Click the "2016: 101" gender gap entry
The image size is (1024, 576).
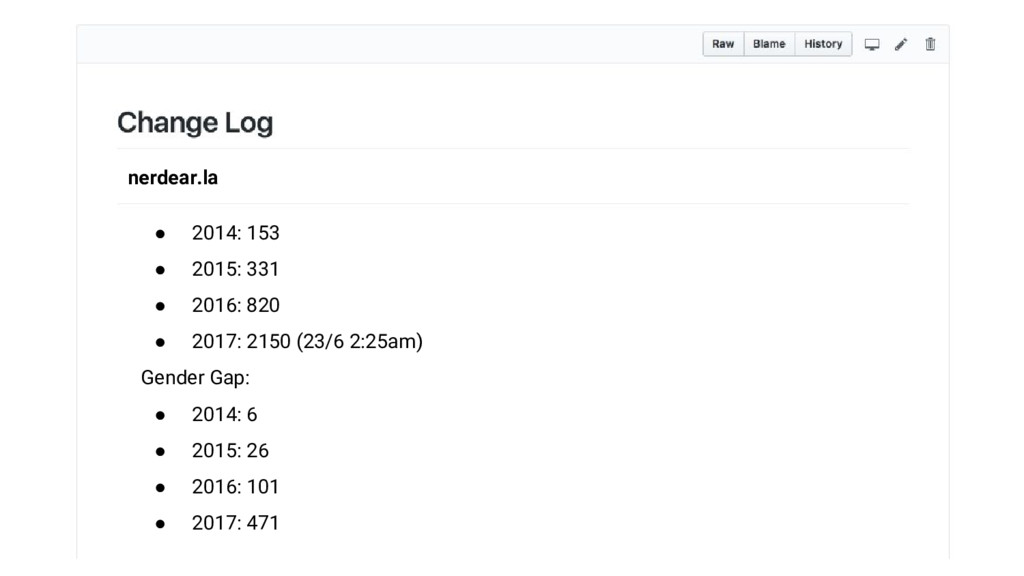(x=235, y=487)
